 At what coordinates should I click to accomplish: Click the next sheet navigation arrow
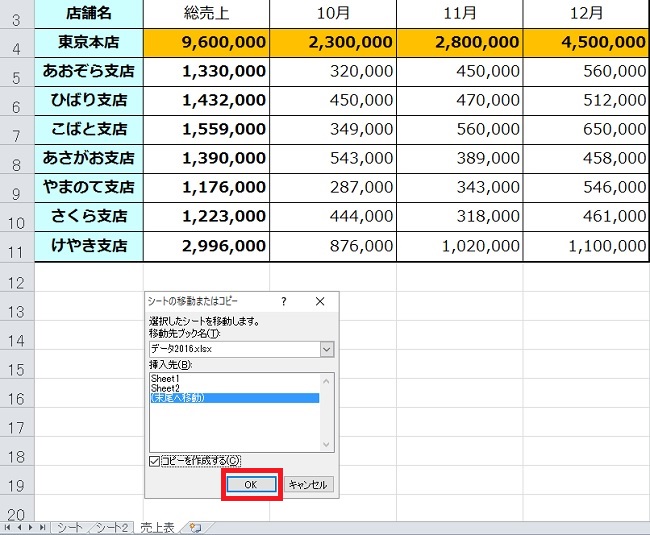pyautogui.click(x=31, y=527)
